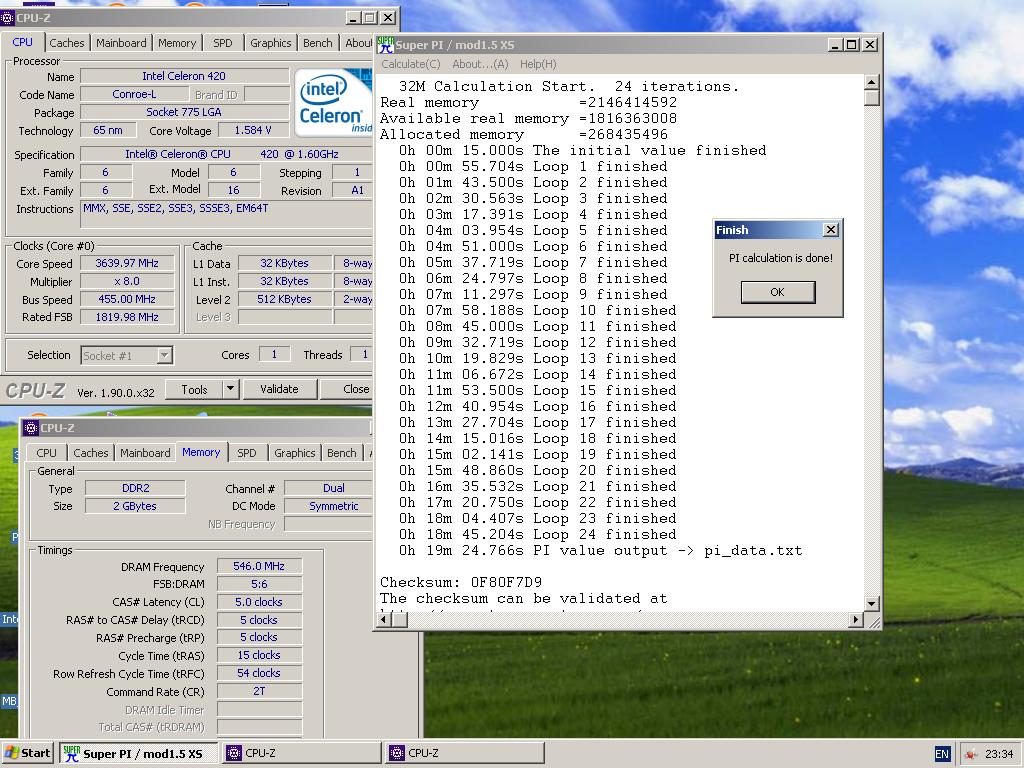Select the Graphics tab in top CPU-Z
The image size is (1024, 768).
pyautogui.click(x=270, y=43)
